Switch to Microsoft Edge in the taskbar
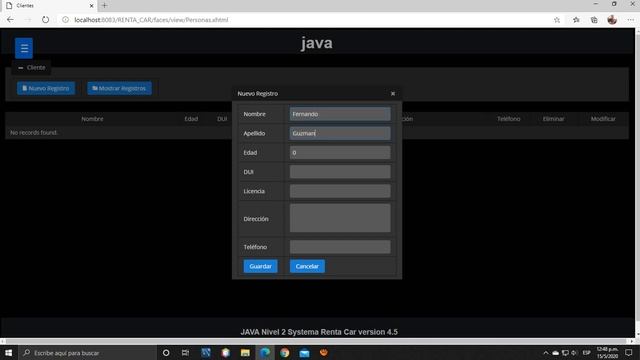The image size is (640, 360). pyautogui.click(x=265, y=353)
